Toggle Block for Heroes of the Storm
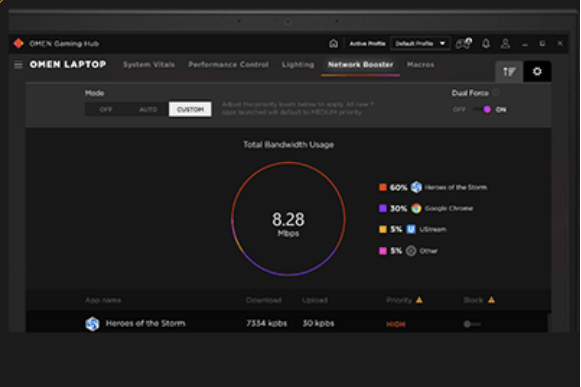Screen dimensions: 581x387 pos(472,324)
